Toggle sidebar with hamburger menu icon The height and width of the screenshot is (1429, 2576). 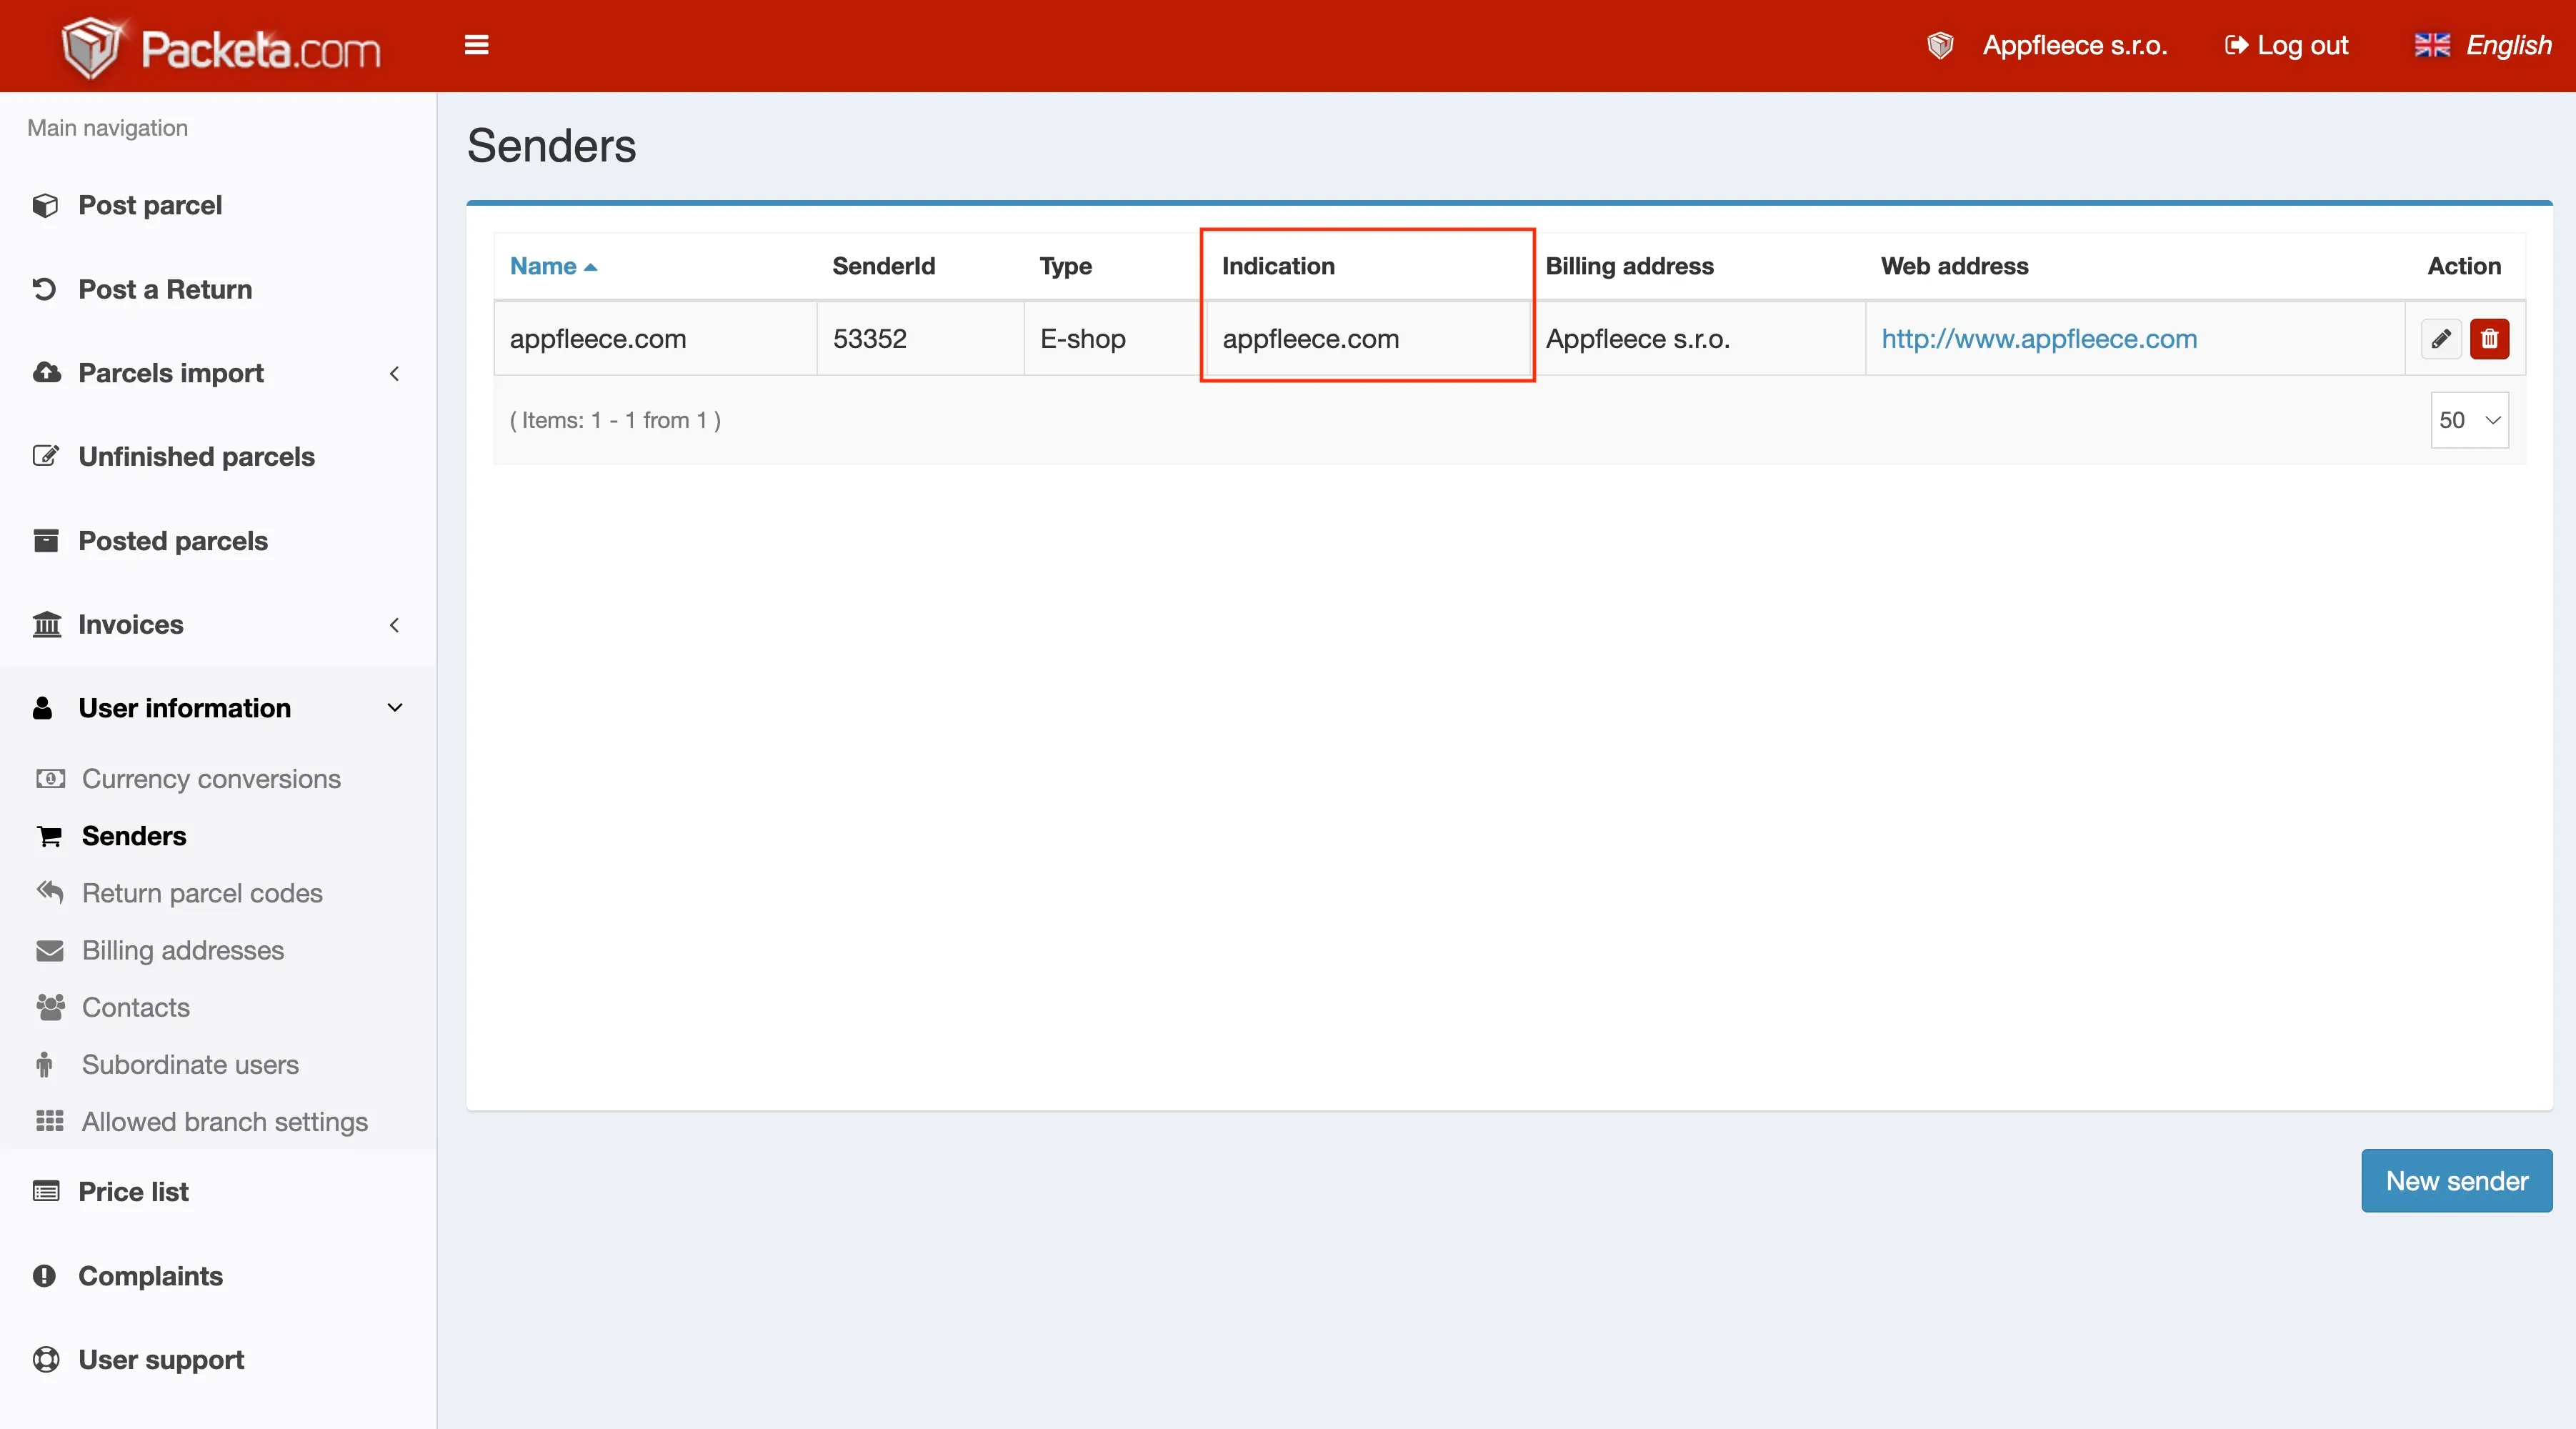pyautogui.click(x=477, y=45)
